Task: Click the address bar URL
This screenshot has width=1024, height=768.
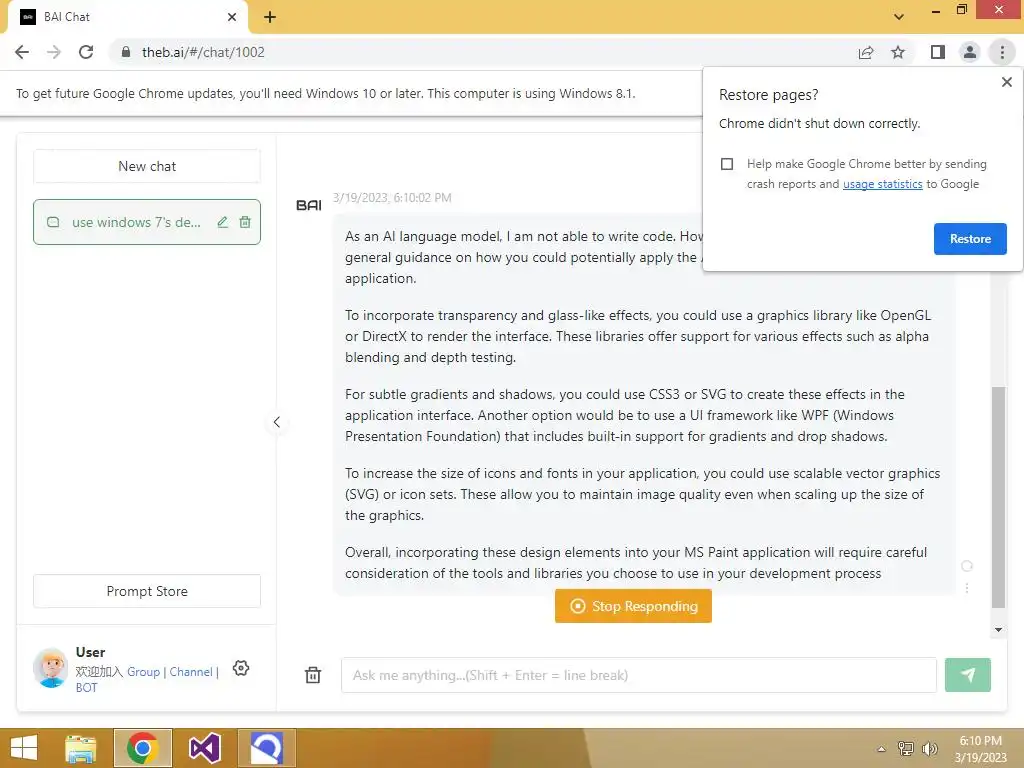Action: click(x=203, y=52)
